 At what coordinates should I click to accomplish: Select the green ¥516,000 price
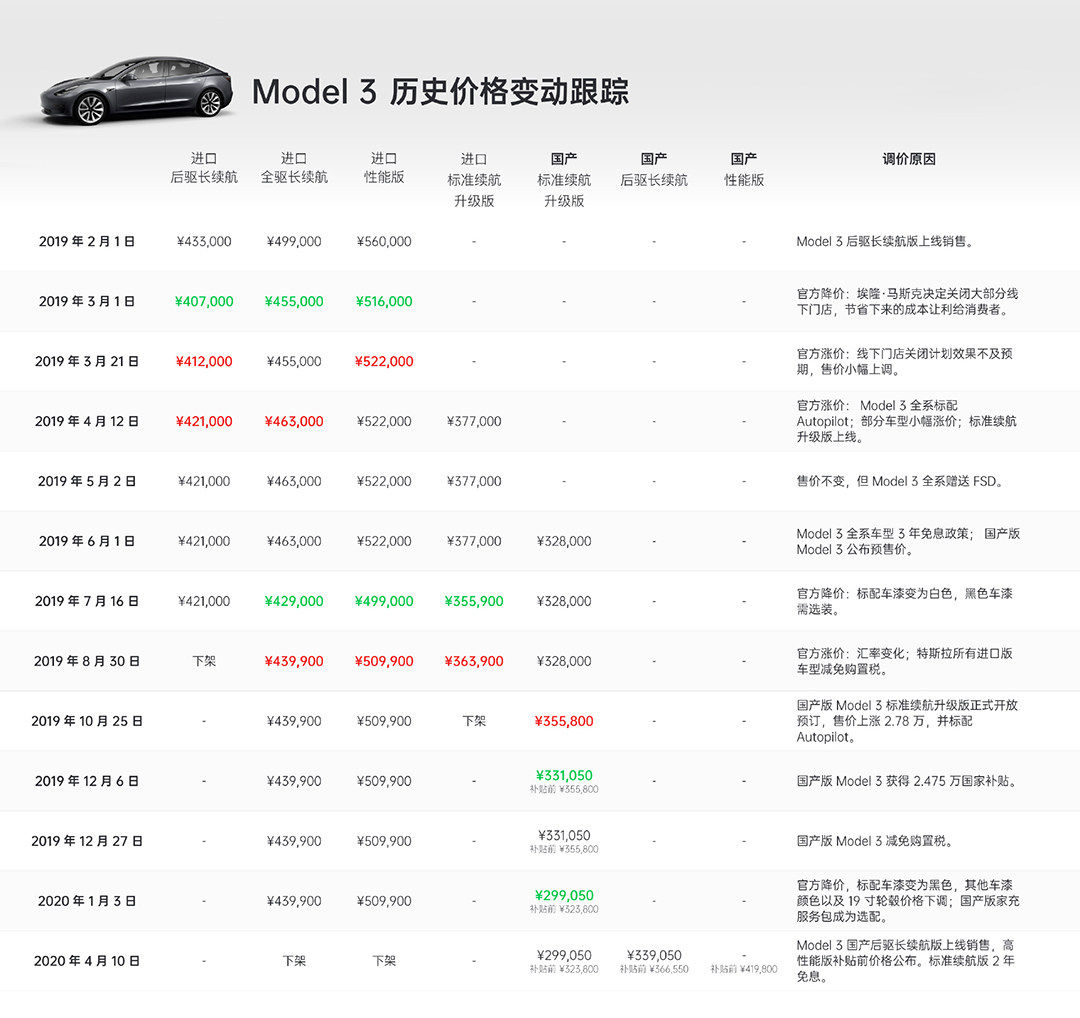tap(384, 301)
